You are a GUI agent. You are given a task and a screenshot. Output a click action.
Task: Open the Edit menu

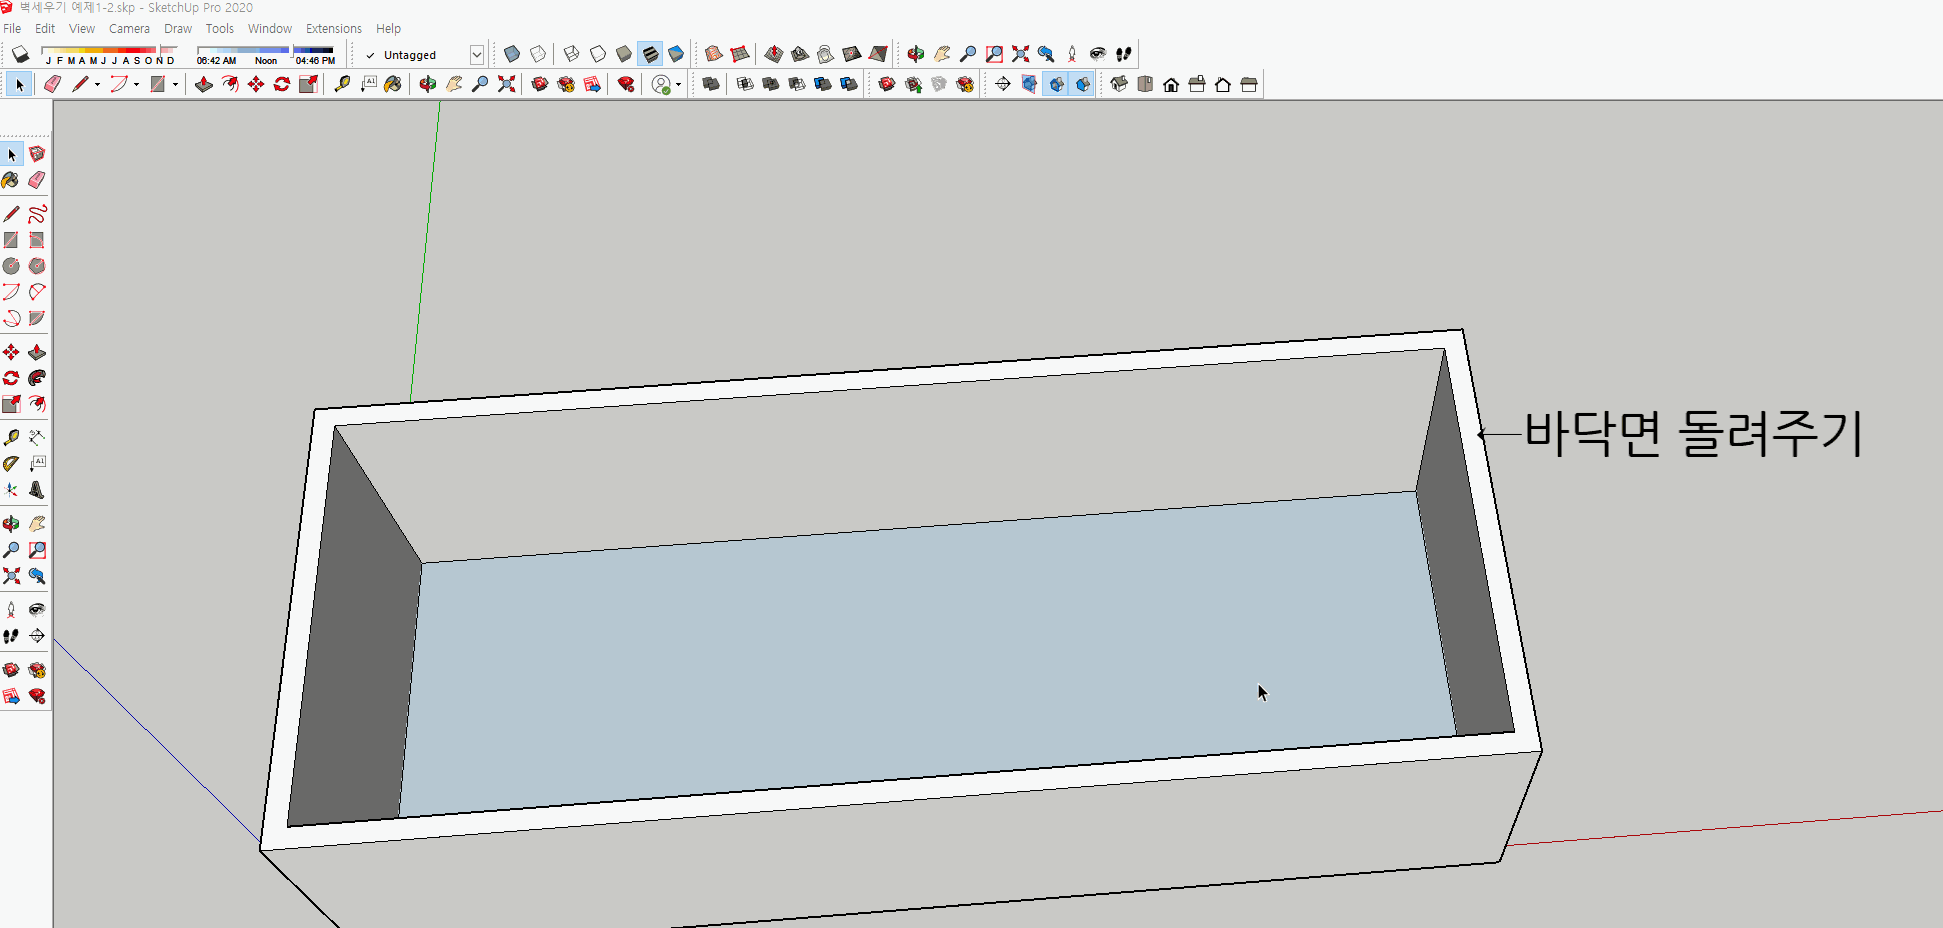click(45, 29)
